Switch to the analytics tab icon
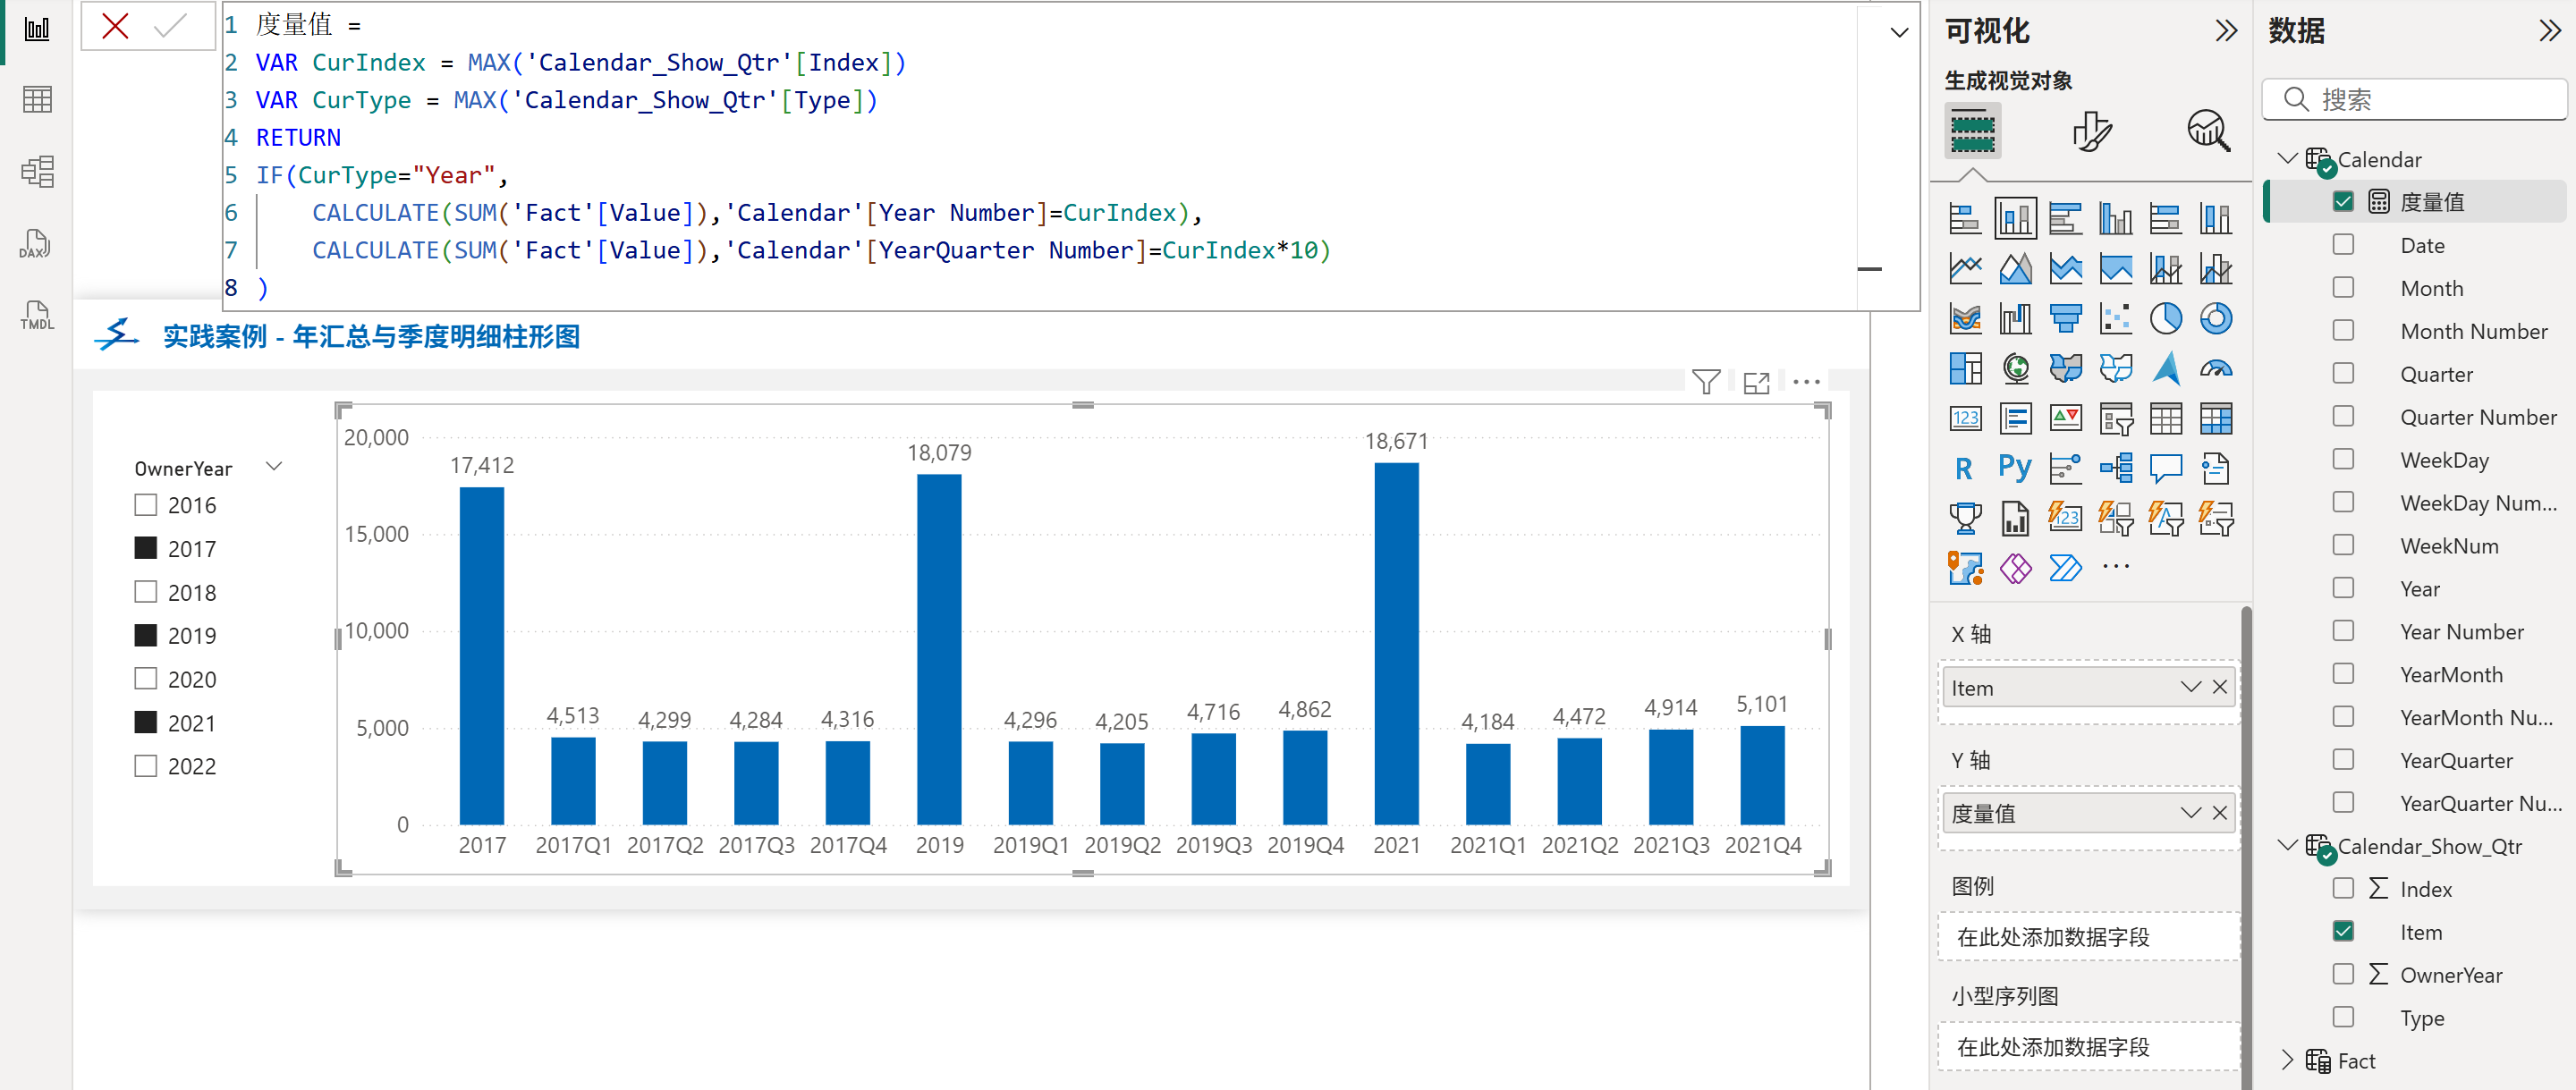Viewport: 2576px width, 1090px height. (x=2207, y=131)
